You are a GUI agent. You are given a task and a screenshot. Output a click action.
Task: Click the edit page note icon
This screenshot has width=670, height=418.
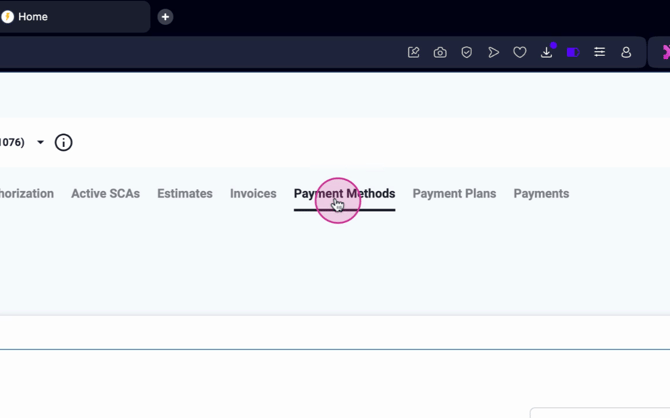(413, 52)
